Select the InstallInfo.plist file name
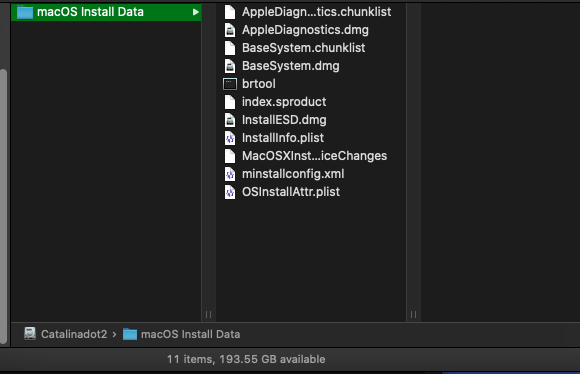The height and width of the screenshot is (374, 580). [x=283, y=138]
